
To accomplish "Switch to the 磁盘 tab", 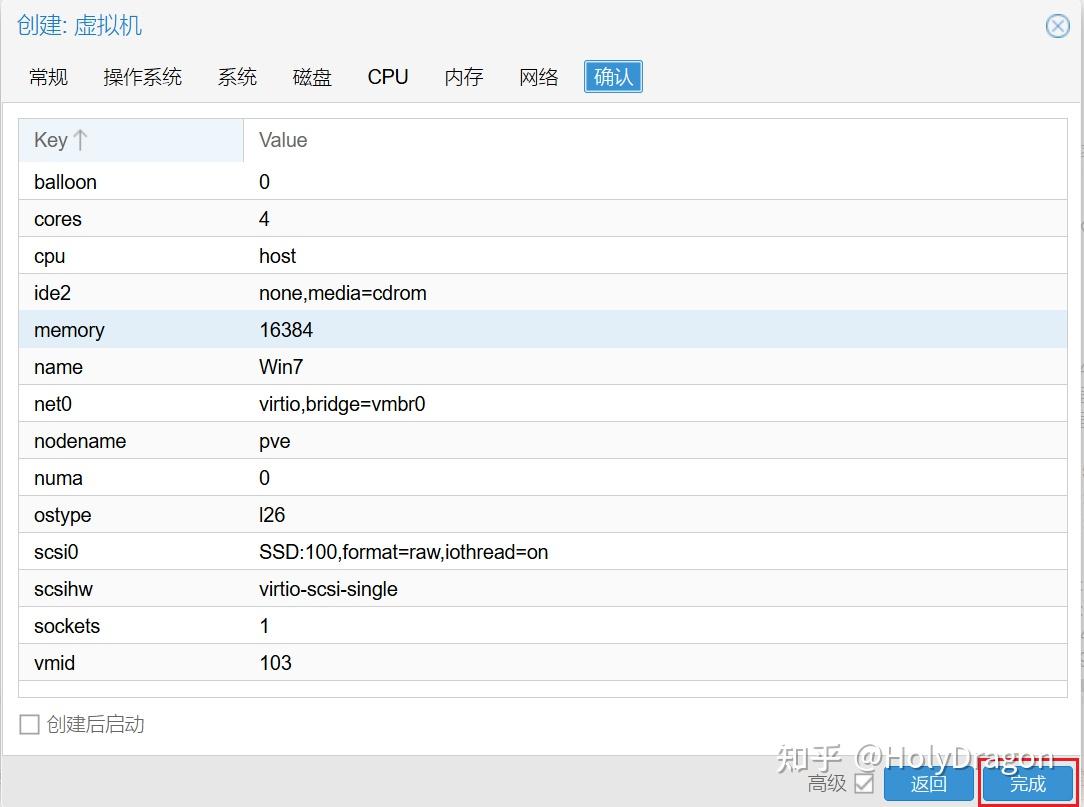I will pyautogui.click(x=312, y=76).
